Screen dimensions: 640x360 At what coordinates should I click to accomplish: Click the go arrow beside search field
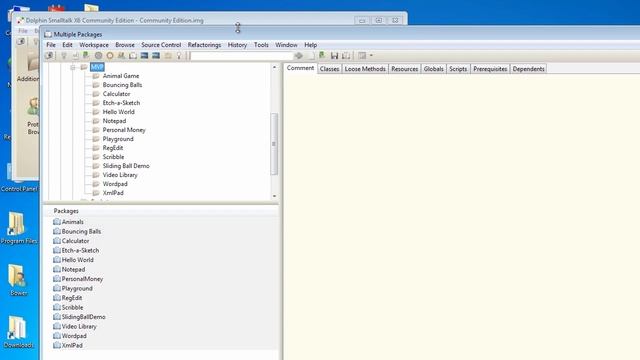click(x=299, y=56)
